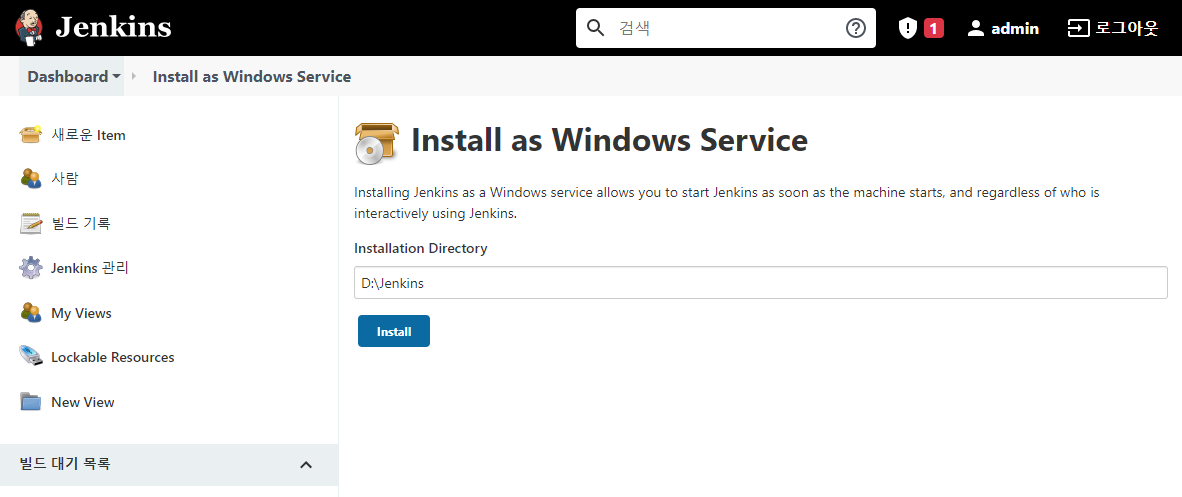The height and width of the screenshot is (497, 1182).
Task: Click the My Views people icon
Action: coord(31,312)
